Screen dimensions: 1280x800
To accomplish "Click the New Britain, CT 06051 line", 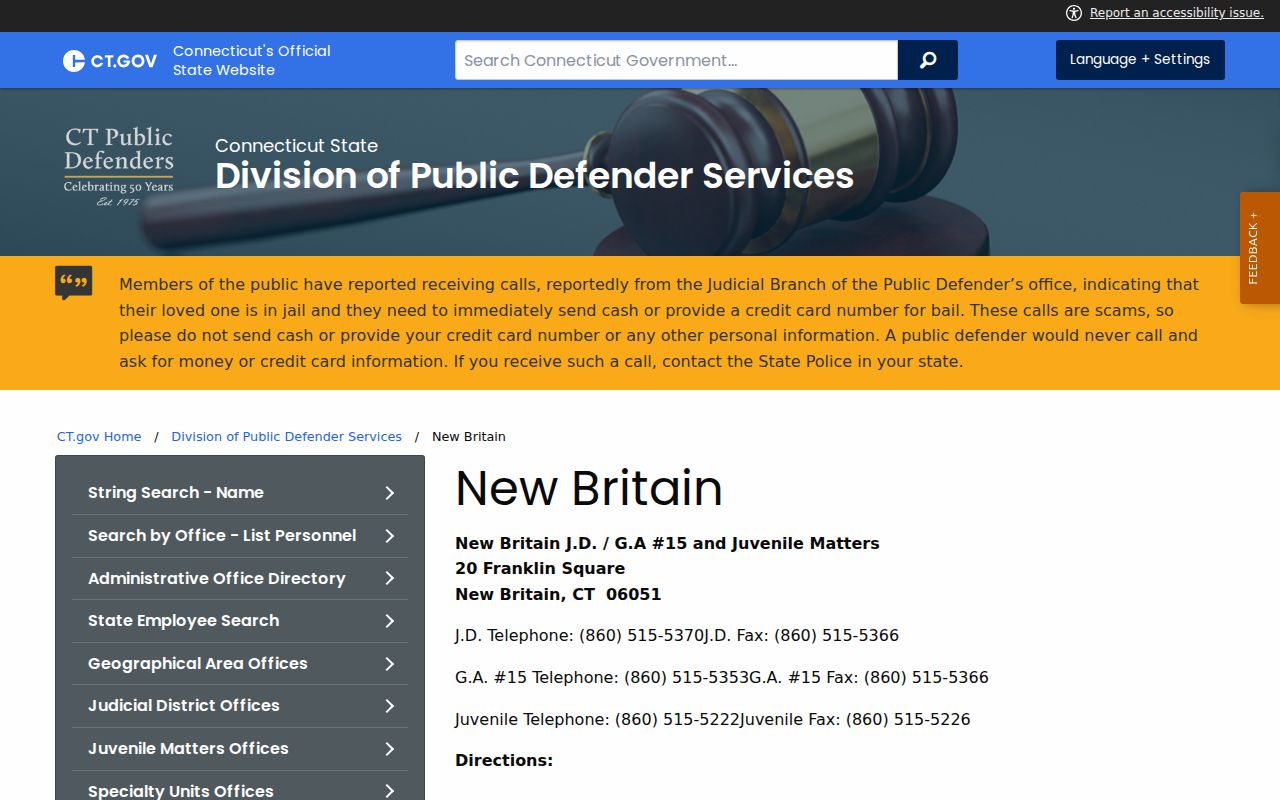I will click(x=558, y=595).
